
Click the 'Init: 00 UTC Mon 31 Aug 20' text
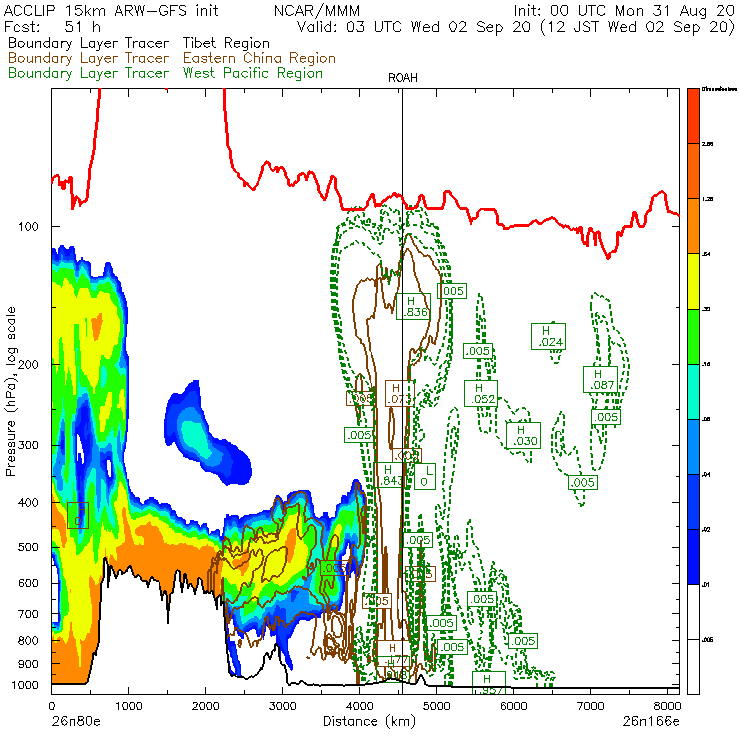624,10
